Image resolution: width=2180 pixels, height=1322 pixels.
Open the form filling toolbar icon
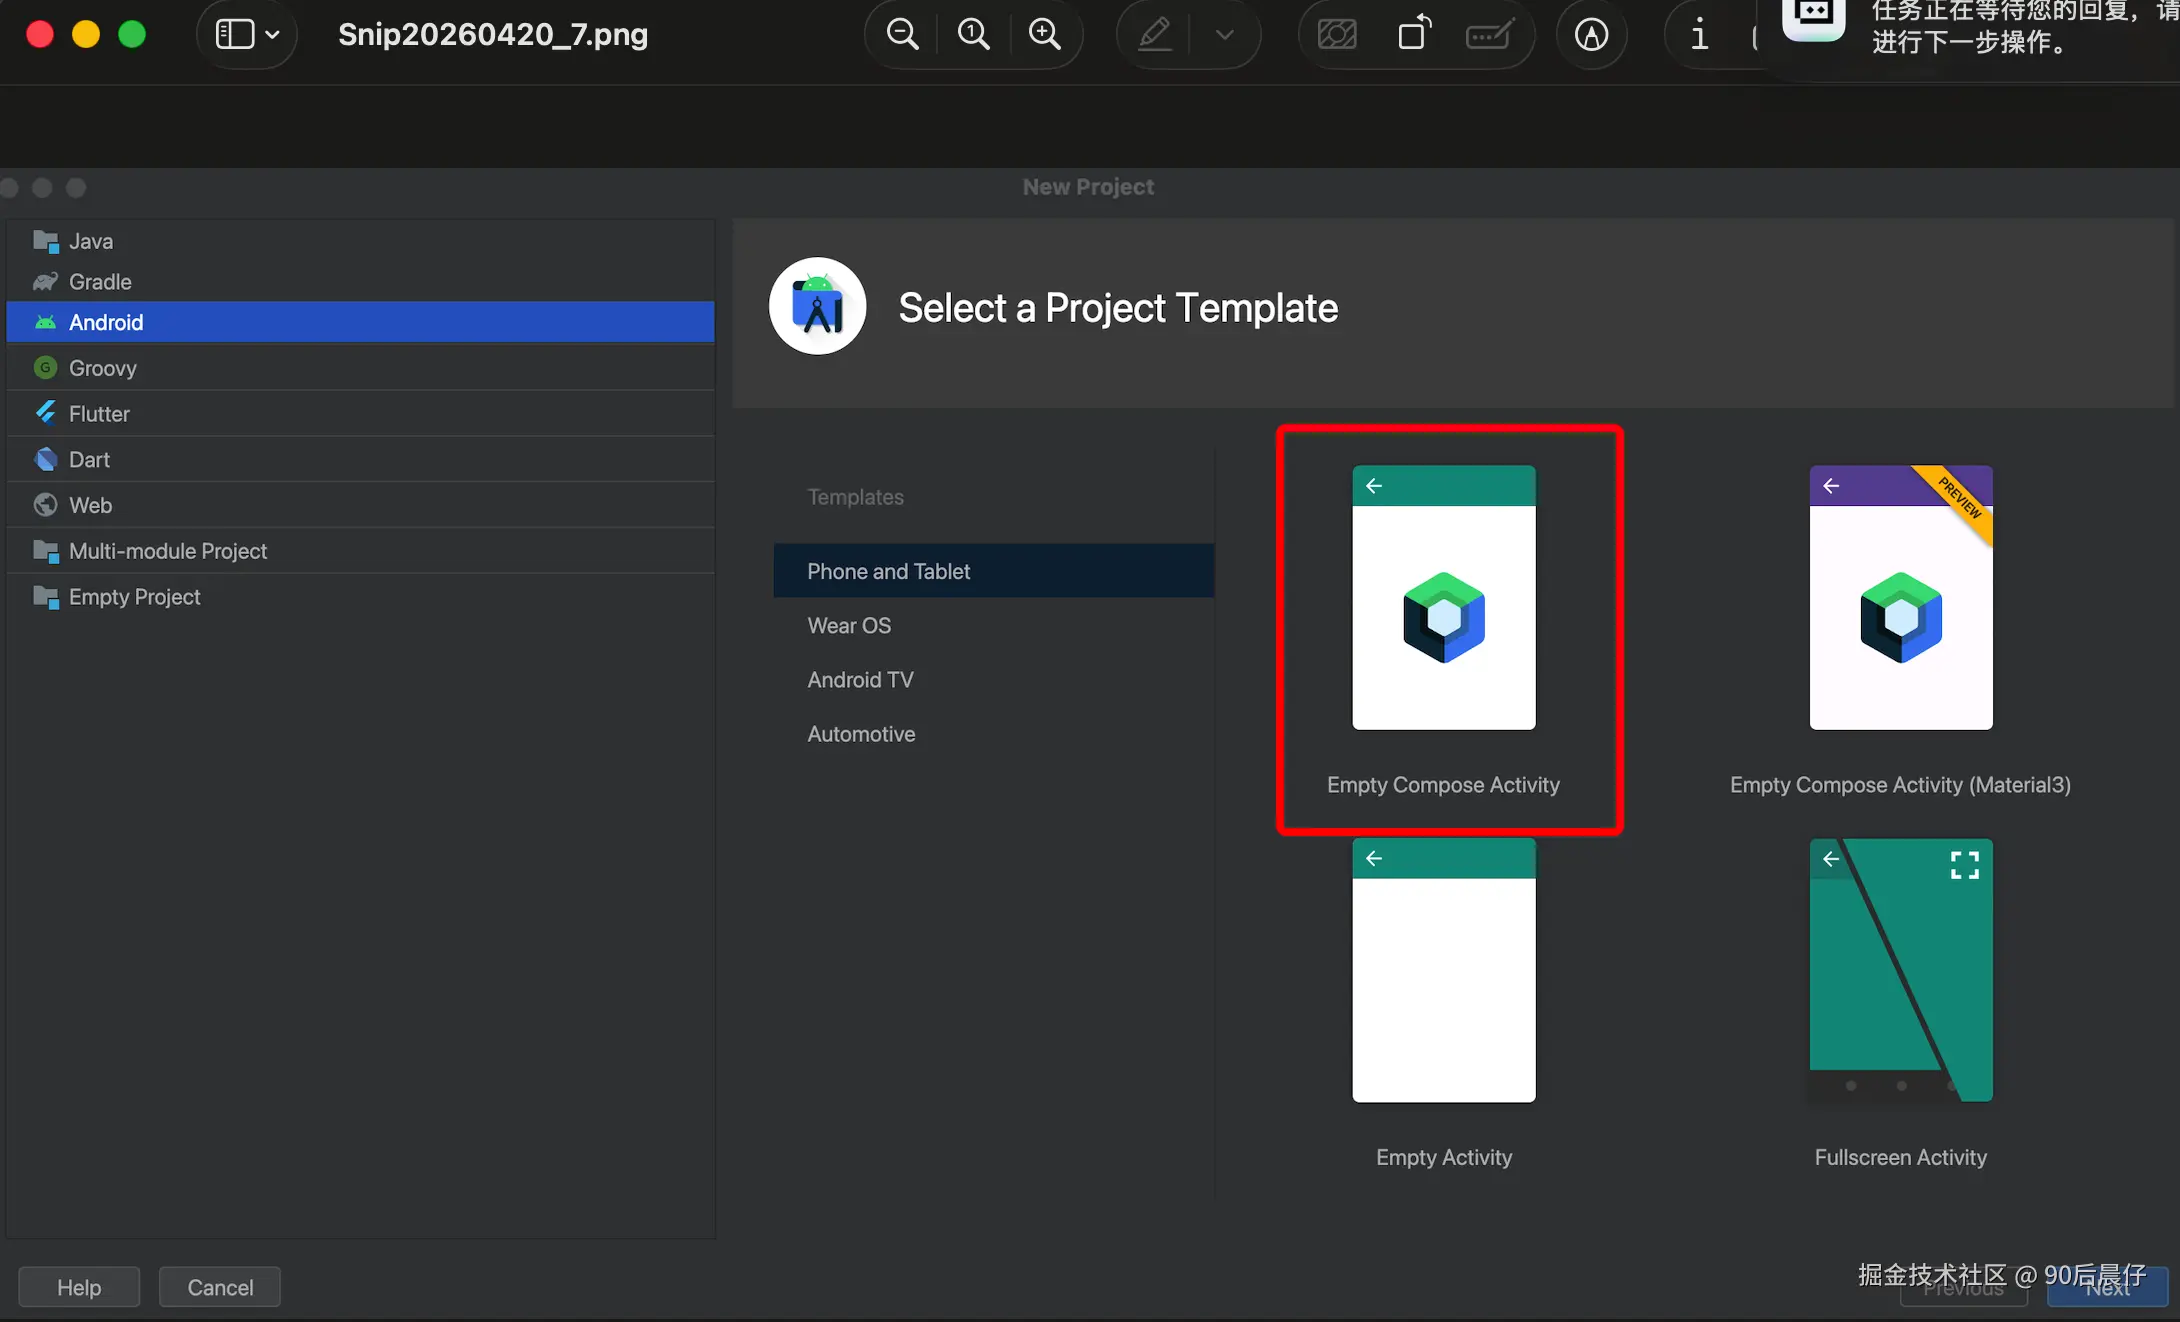(1489, 35)
